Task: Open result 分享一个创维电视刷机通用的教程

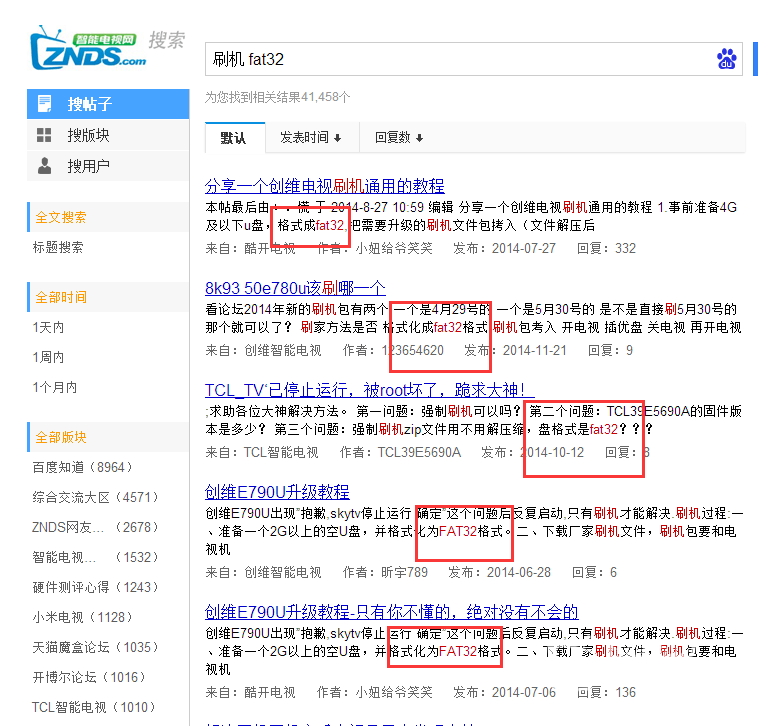Action: 324,186
